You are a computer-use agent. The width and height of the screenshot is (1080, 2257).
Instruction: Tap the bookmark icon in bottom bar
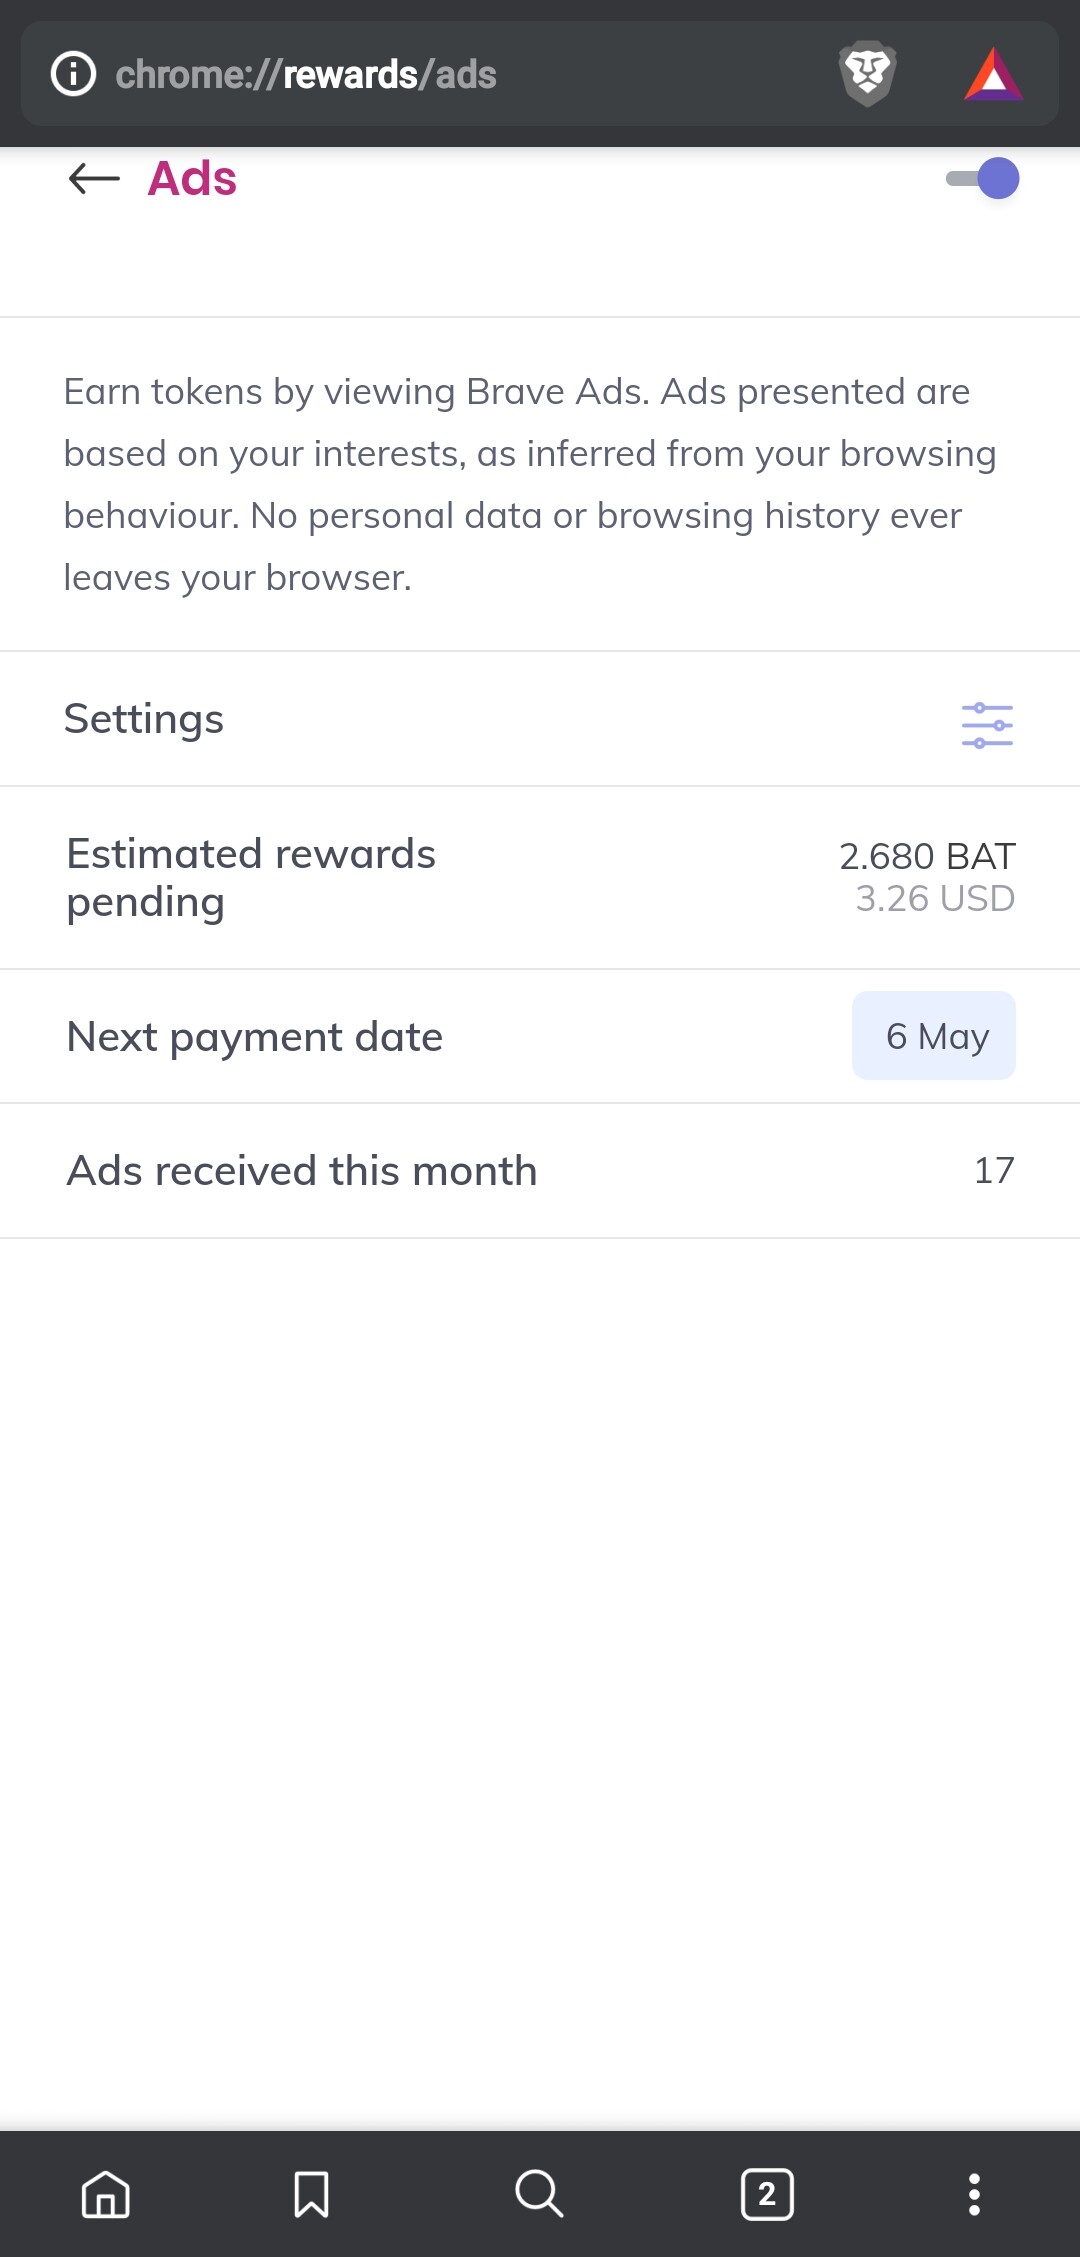tap(311, 2194)
